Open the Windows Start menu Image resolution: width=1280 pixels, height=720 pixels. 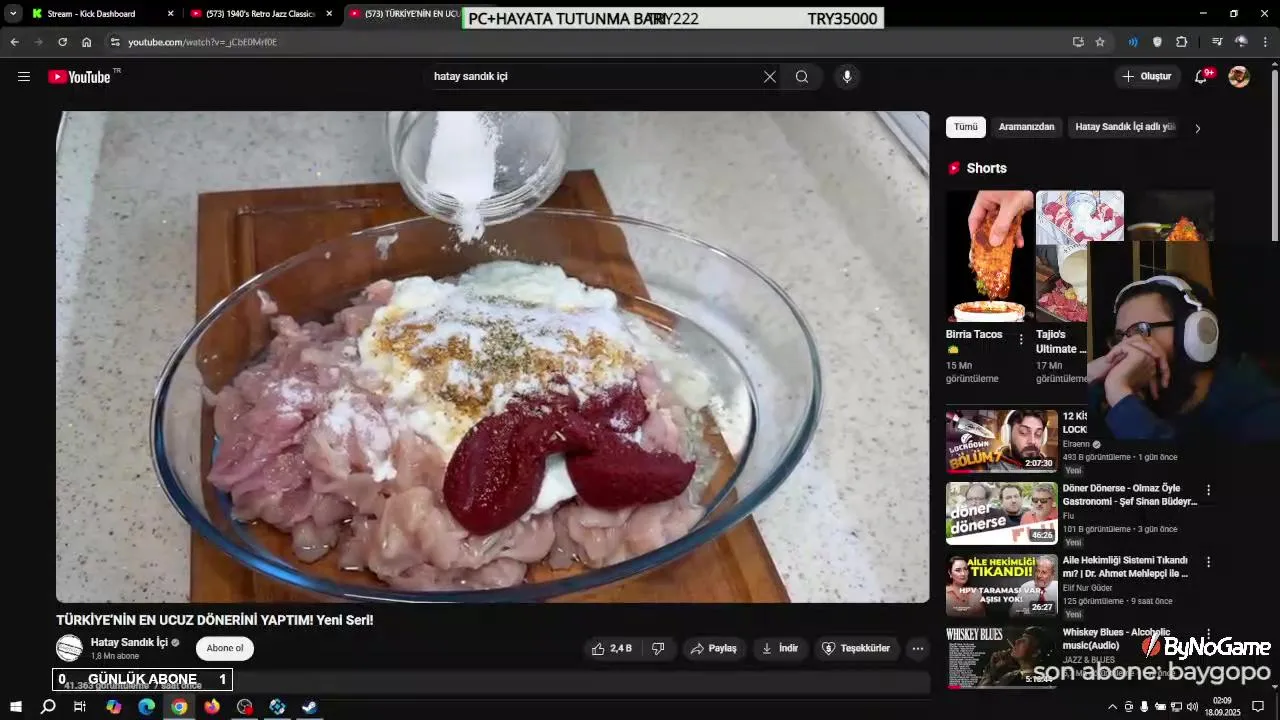(15, 707)
